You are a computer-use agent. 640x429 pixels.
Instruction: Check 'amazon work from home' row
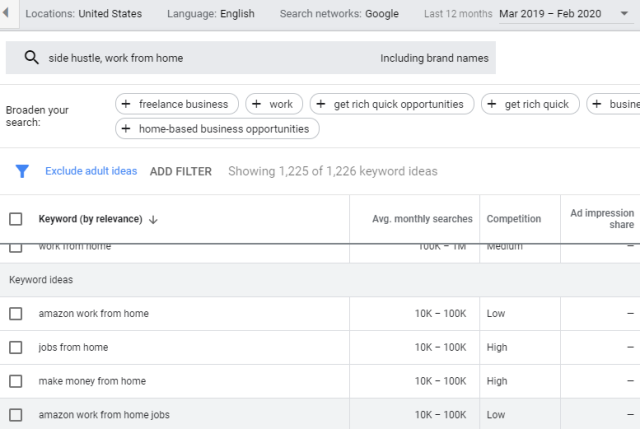[x=15, y=313]
